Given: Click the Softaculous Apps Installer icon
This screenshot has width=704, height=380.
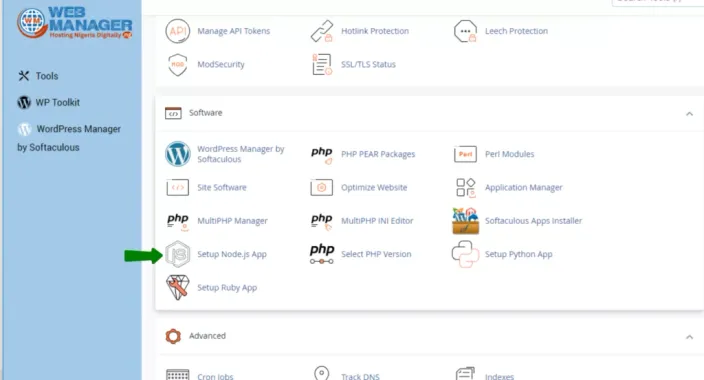Looking at the screenshot, I should pos(466,221).
